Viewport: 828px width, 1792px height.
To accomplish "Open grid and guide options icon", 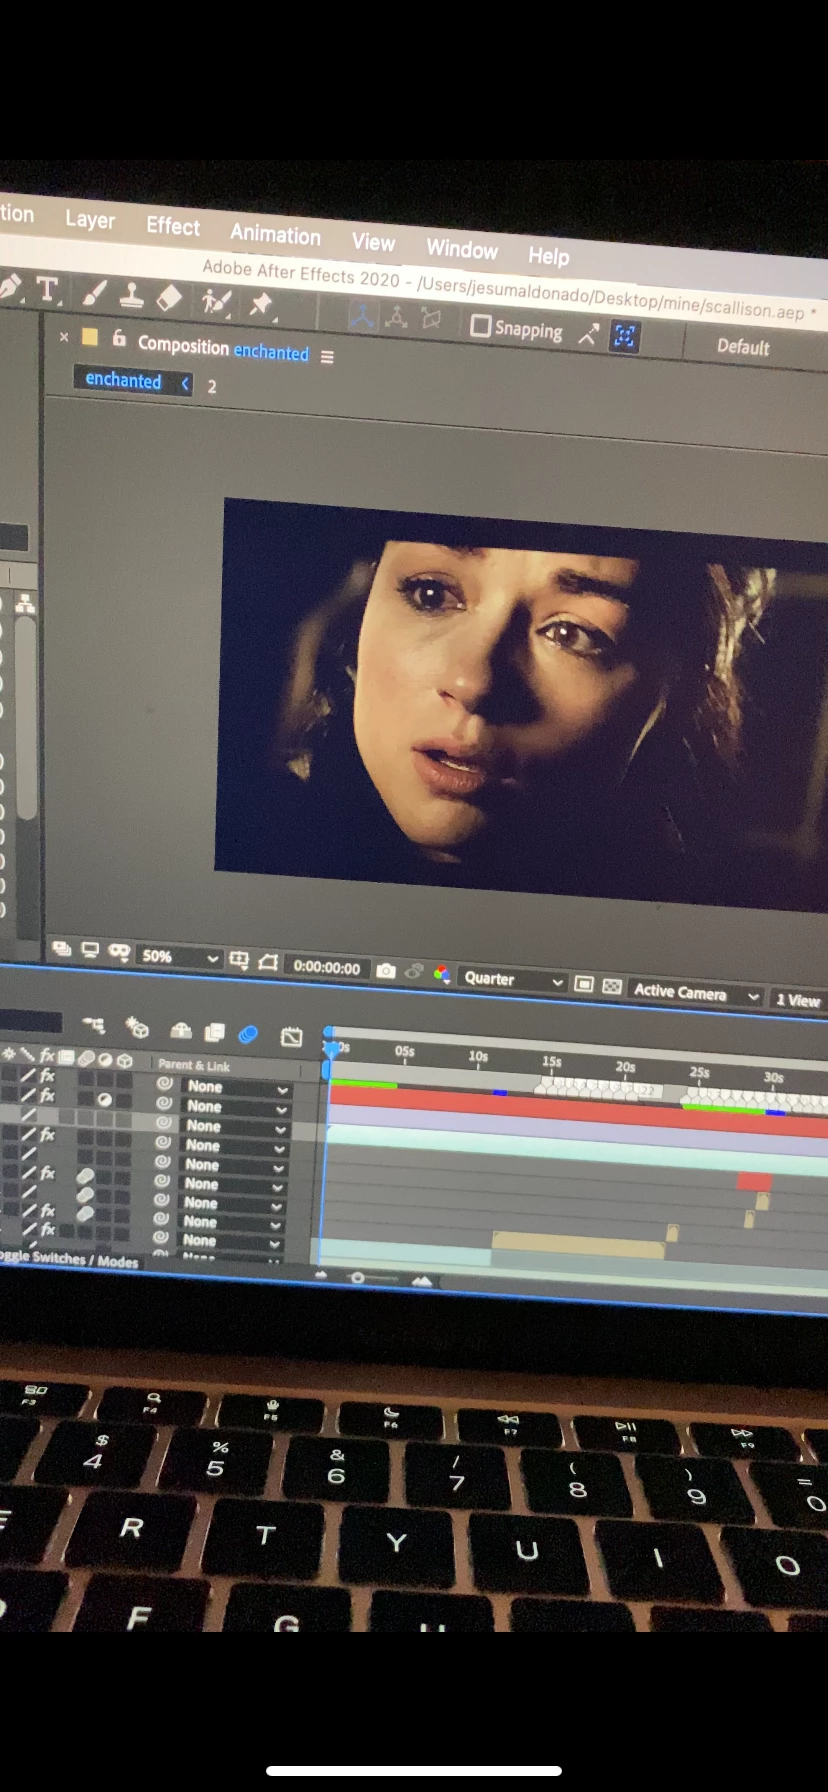I will [x=238, y=960].
